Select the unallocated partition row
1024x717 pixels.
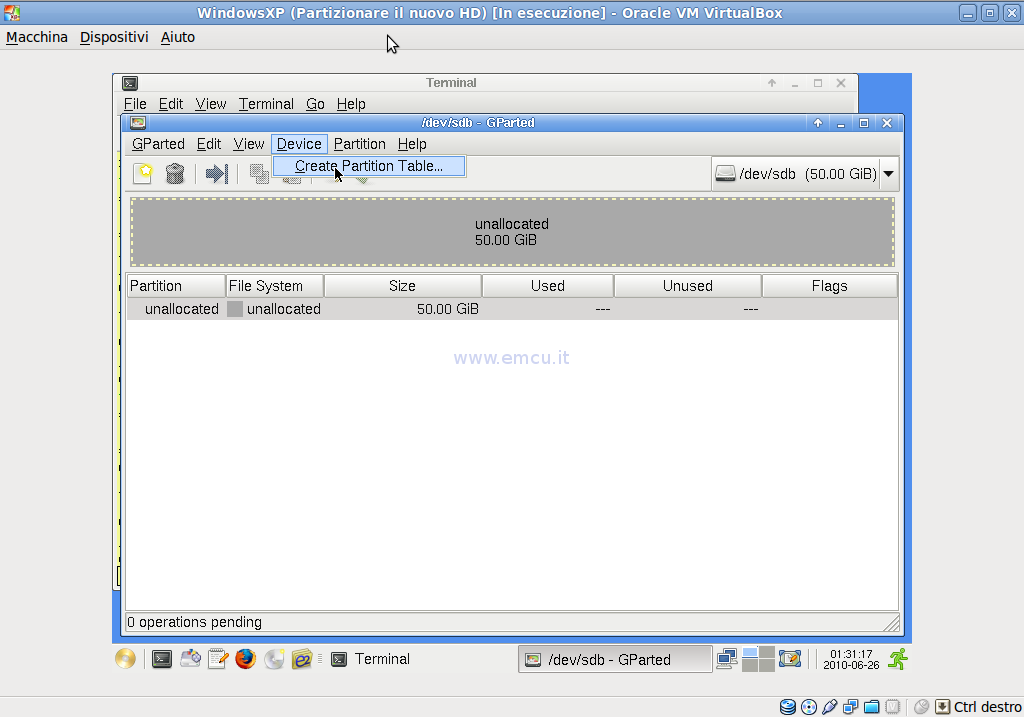tap(512, 309)
